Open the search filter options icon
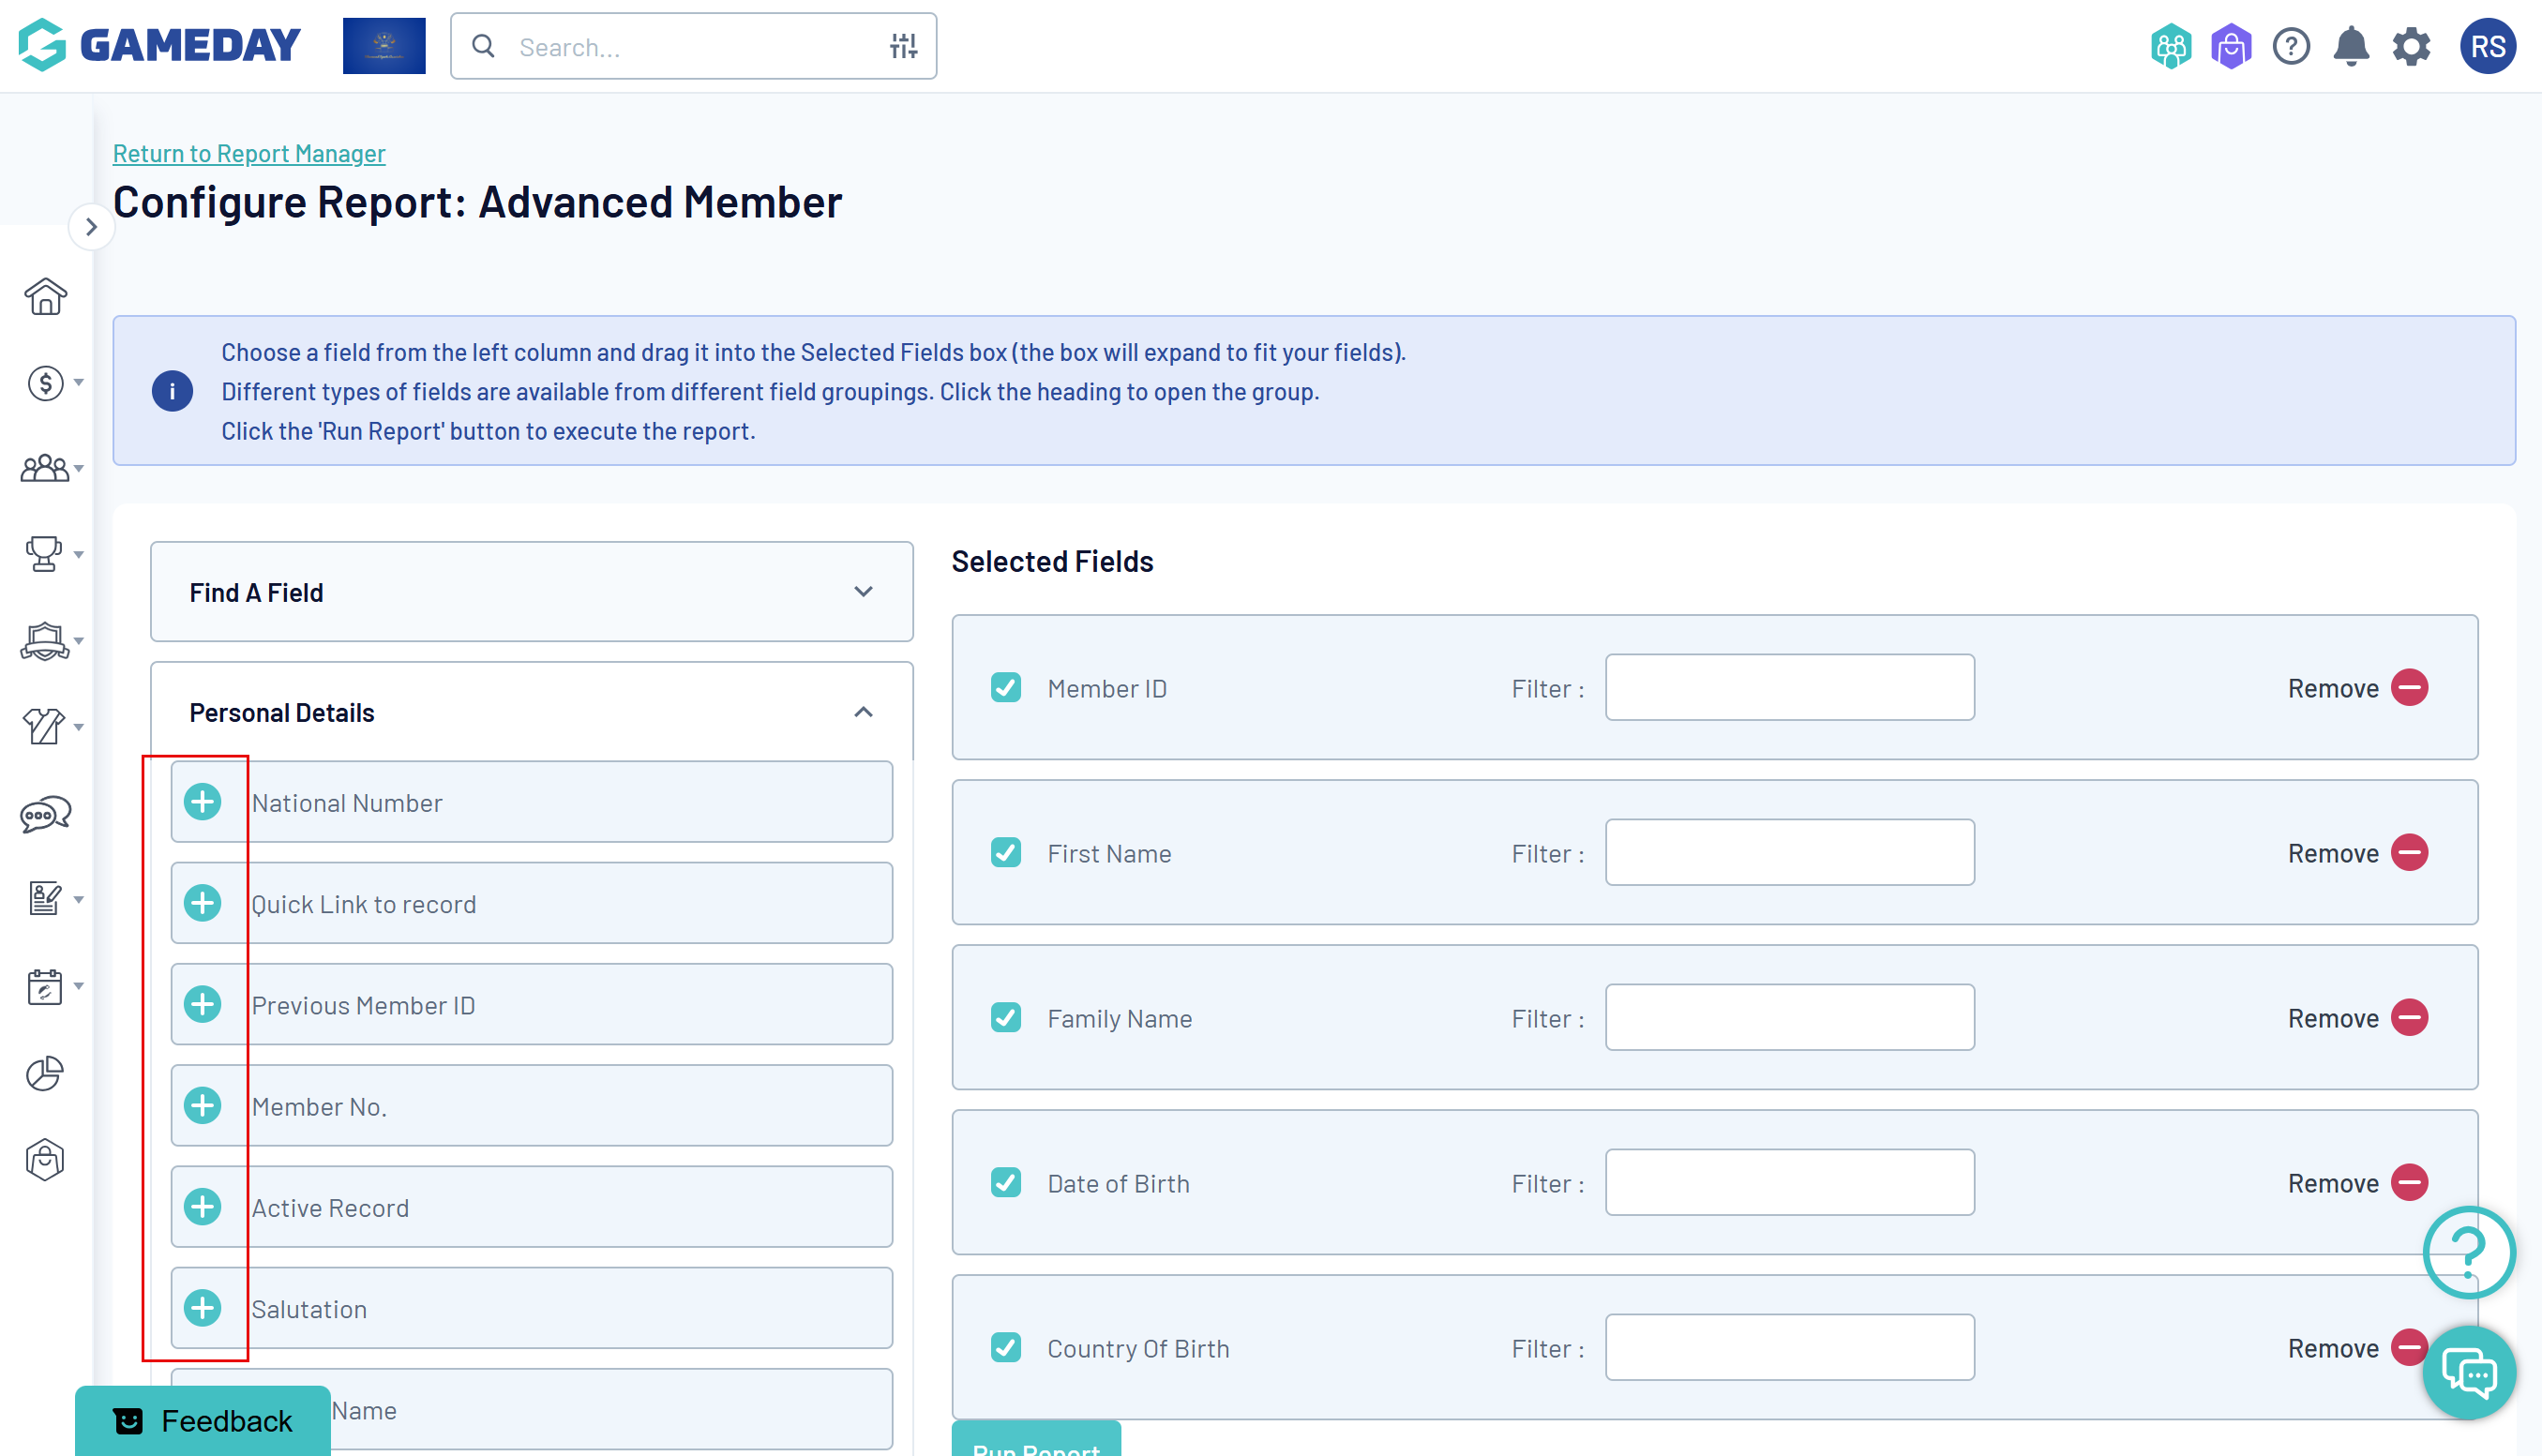Screen dimensions: 2542x1456 (x=903, y=46)
